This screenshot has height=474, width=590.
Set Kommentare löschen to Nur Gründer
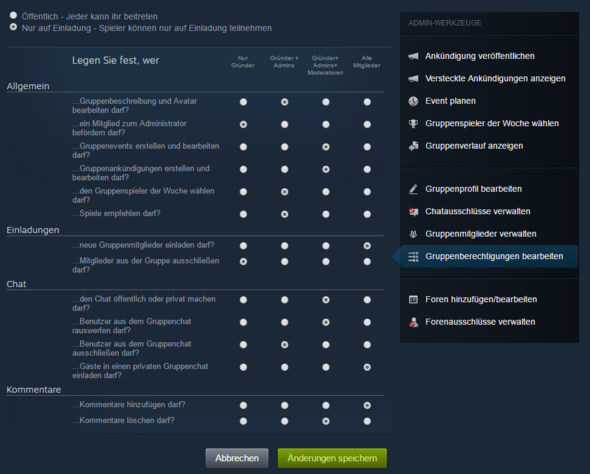pos(243,421)
